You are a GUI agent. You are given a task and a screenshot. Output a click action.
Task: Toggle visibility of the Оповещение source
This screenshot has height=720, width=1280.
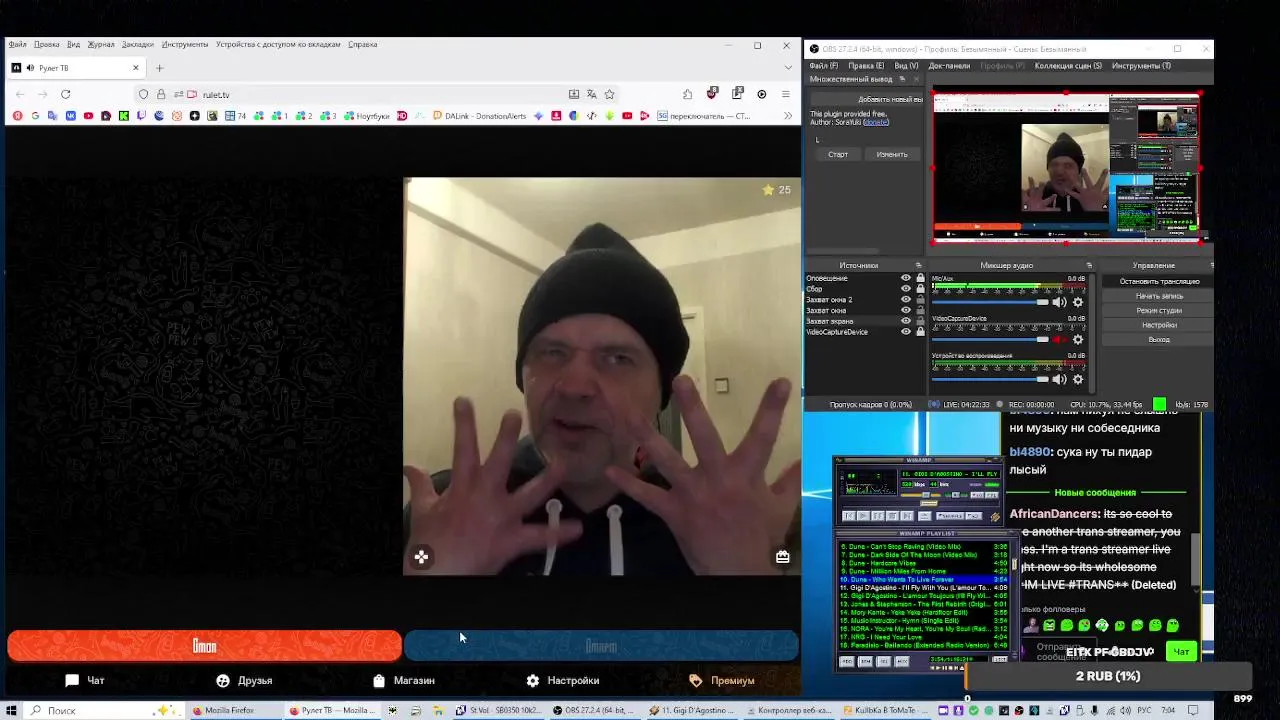[x=906, y=278]
